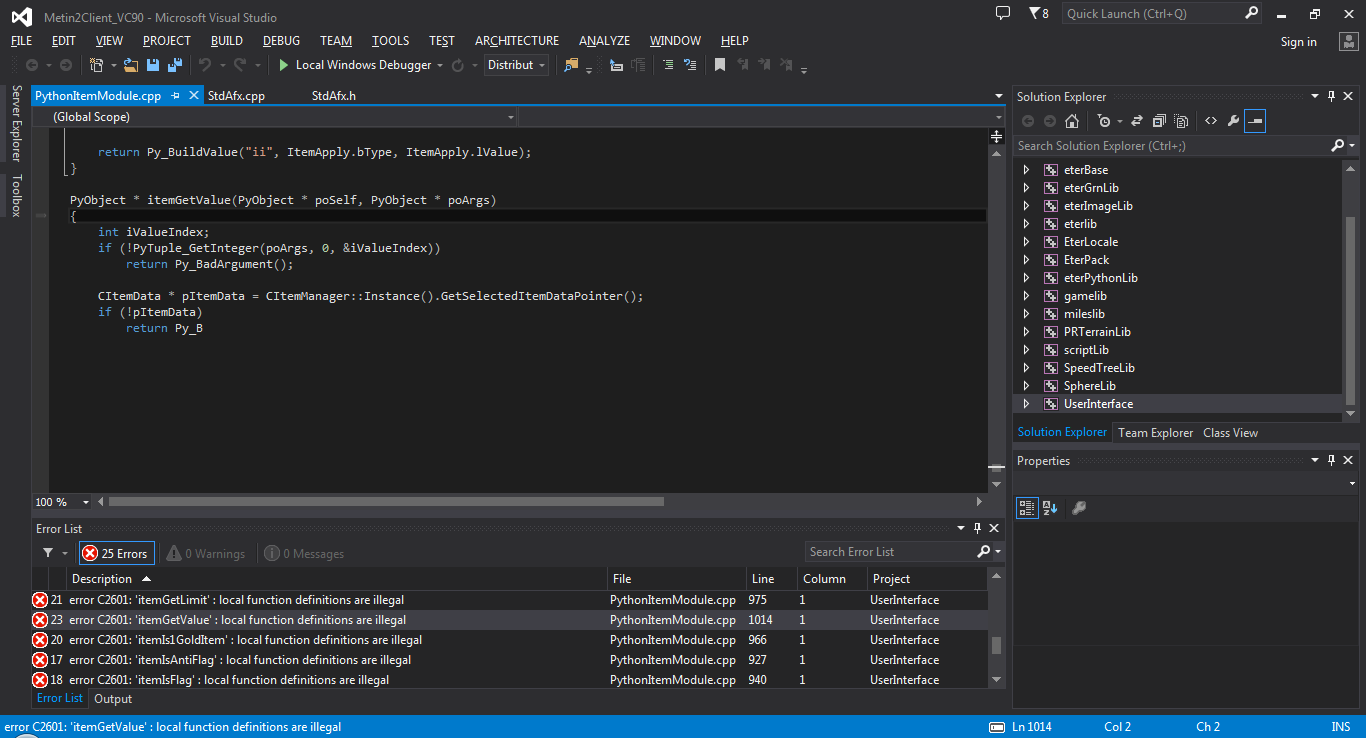Sort by the Project column header

[926, 579]
